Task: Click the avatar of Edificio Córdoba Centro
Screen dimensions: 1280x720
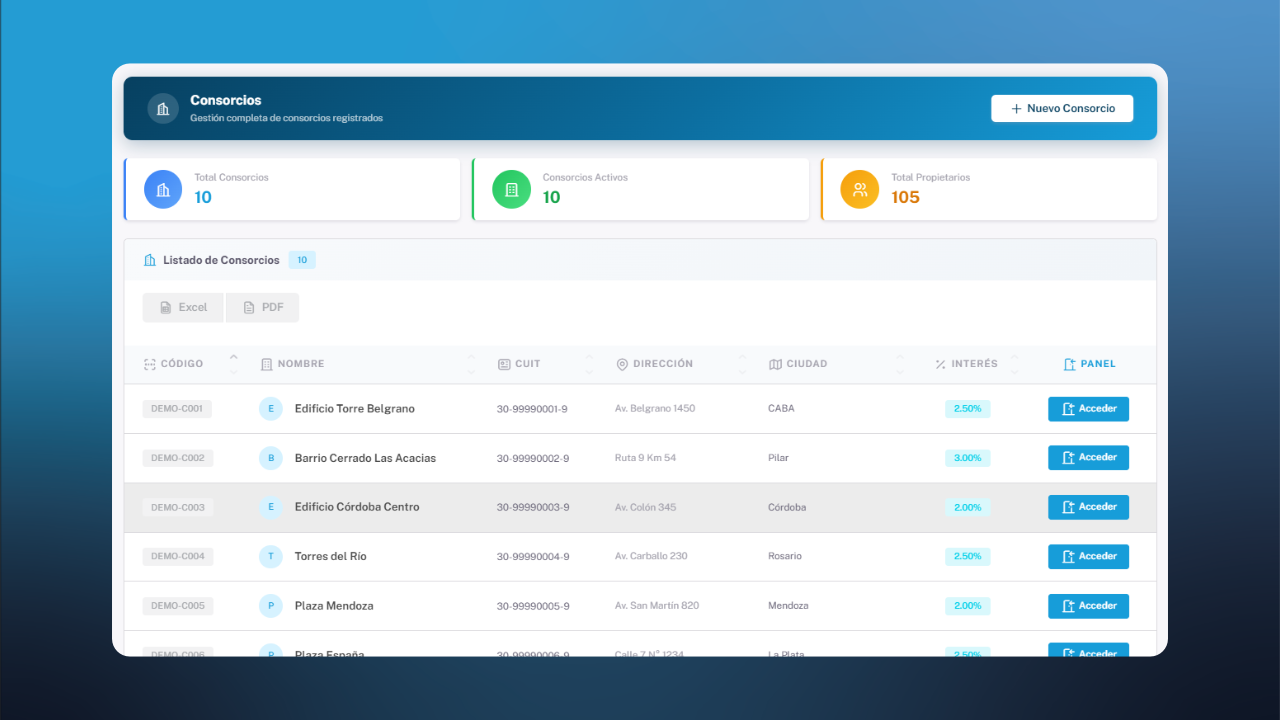Action: (271, 507)
